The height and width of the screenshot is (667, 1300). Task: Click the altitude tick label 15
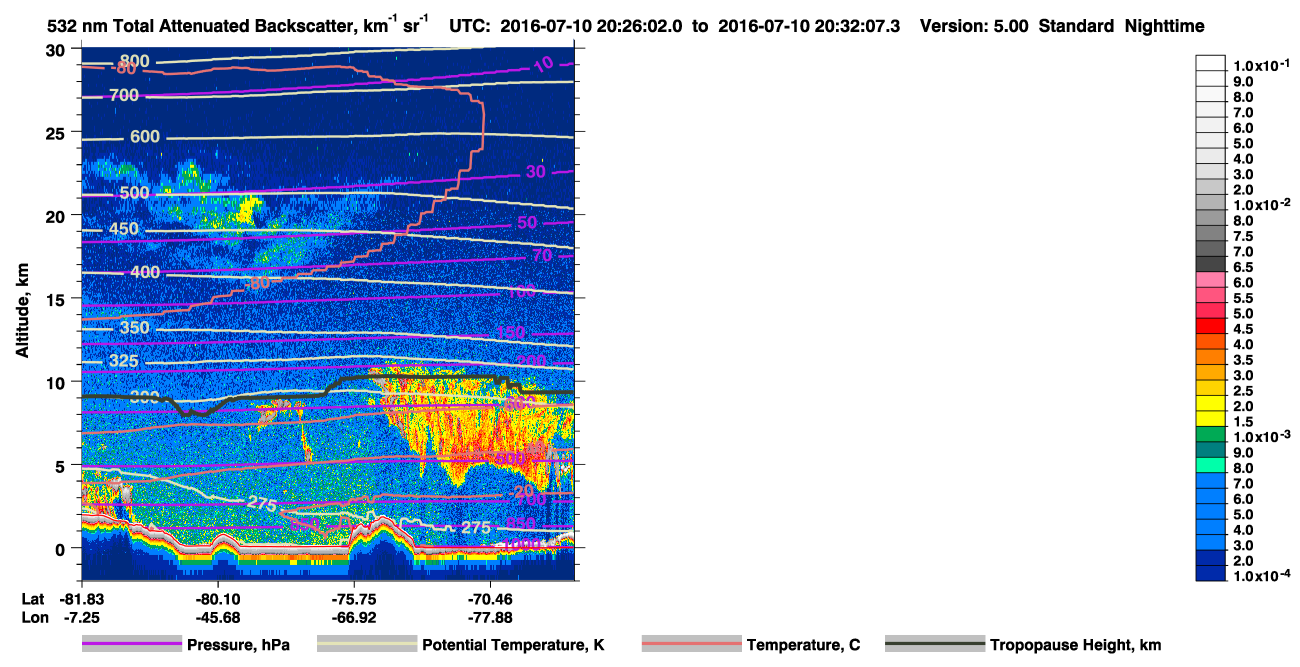(x=57, y=299)
